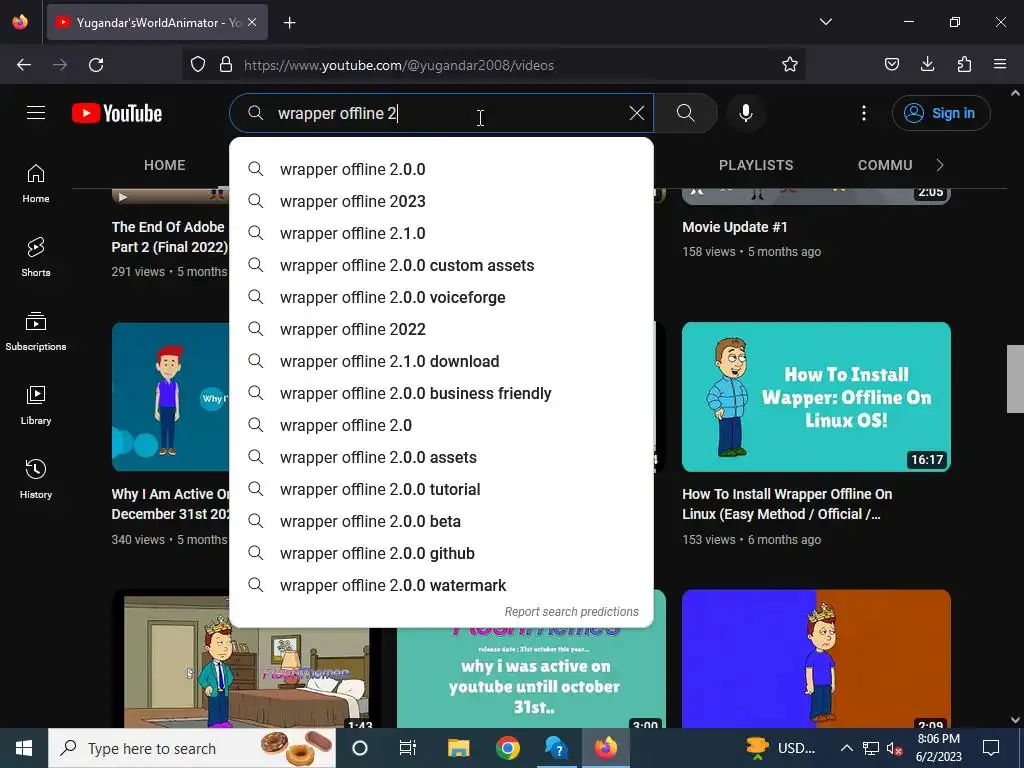Open the YouTube guide hamburger menu
Screen dimensions: 1024x768
[x=36, y=113]
